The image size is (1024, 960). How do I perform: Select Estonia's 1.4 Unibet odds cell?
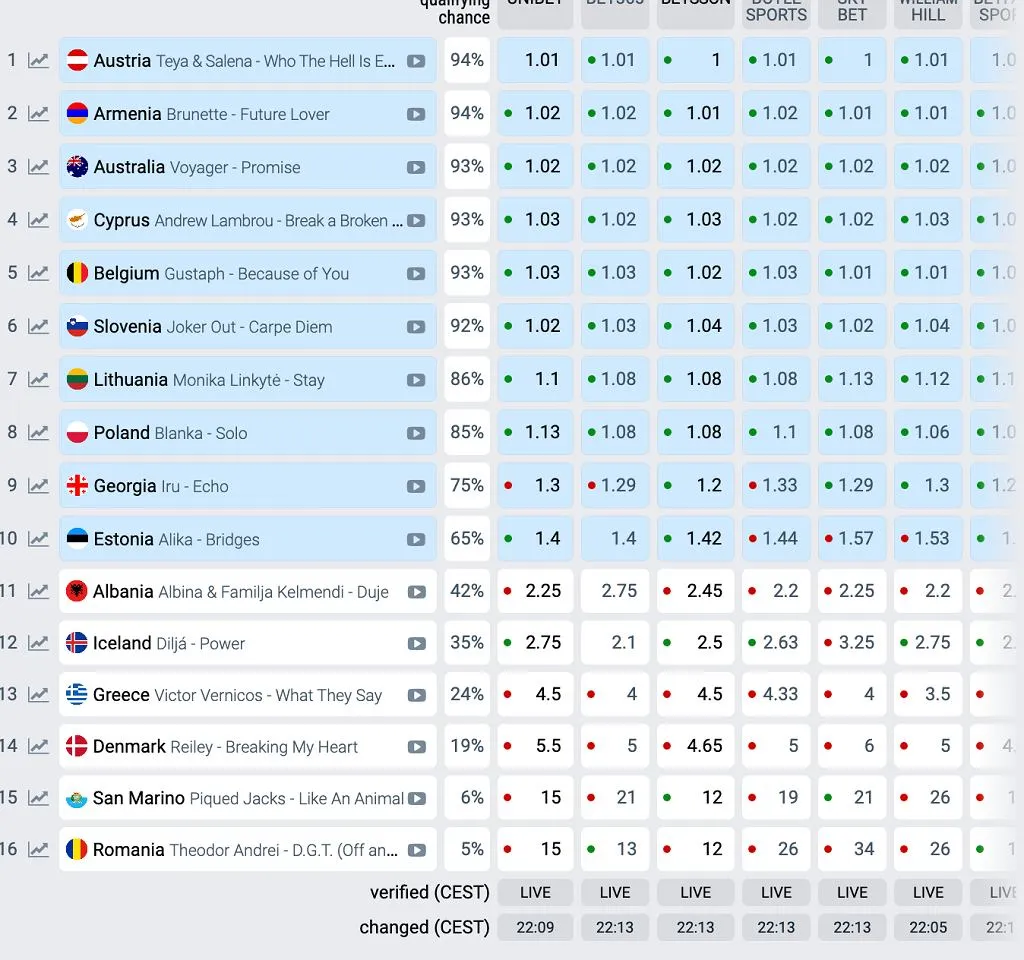[535, 538]
